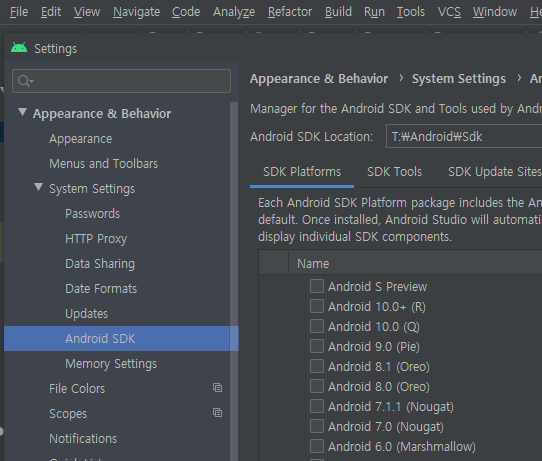The height and width of the screenshot is (461, 542).
Task: Switch to the SDK Platforms tab
Action: [x=302, y=172]
